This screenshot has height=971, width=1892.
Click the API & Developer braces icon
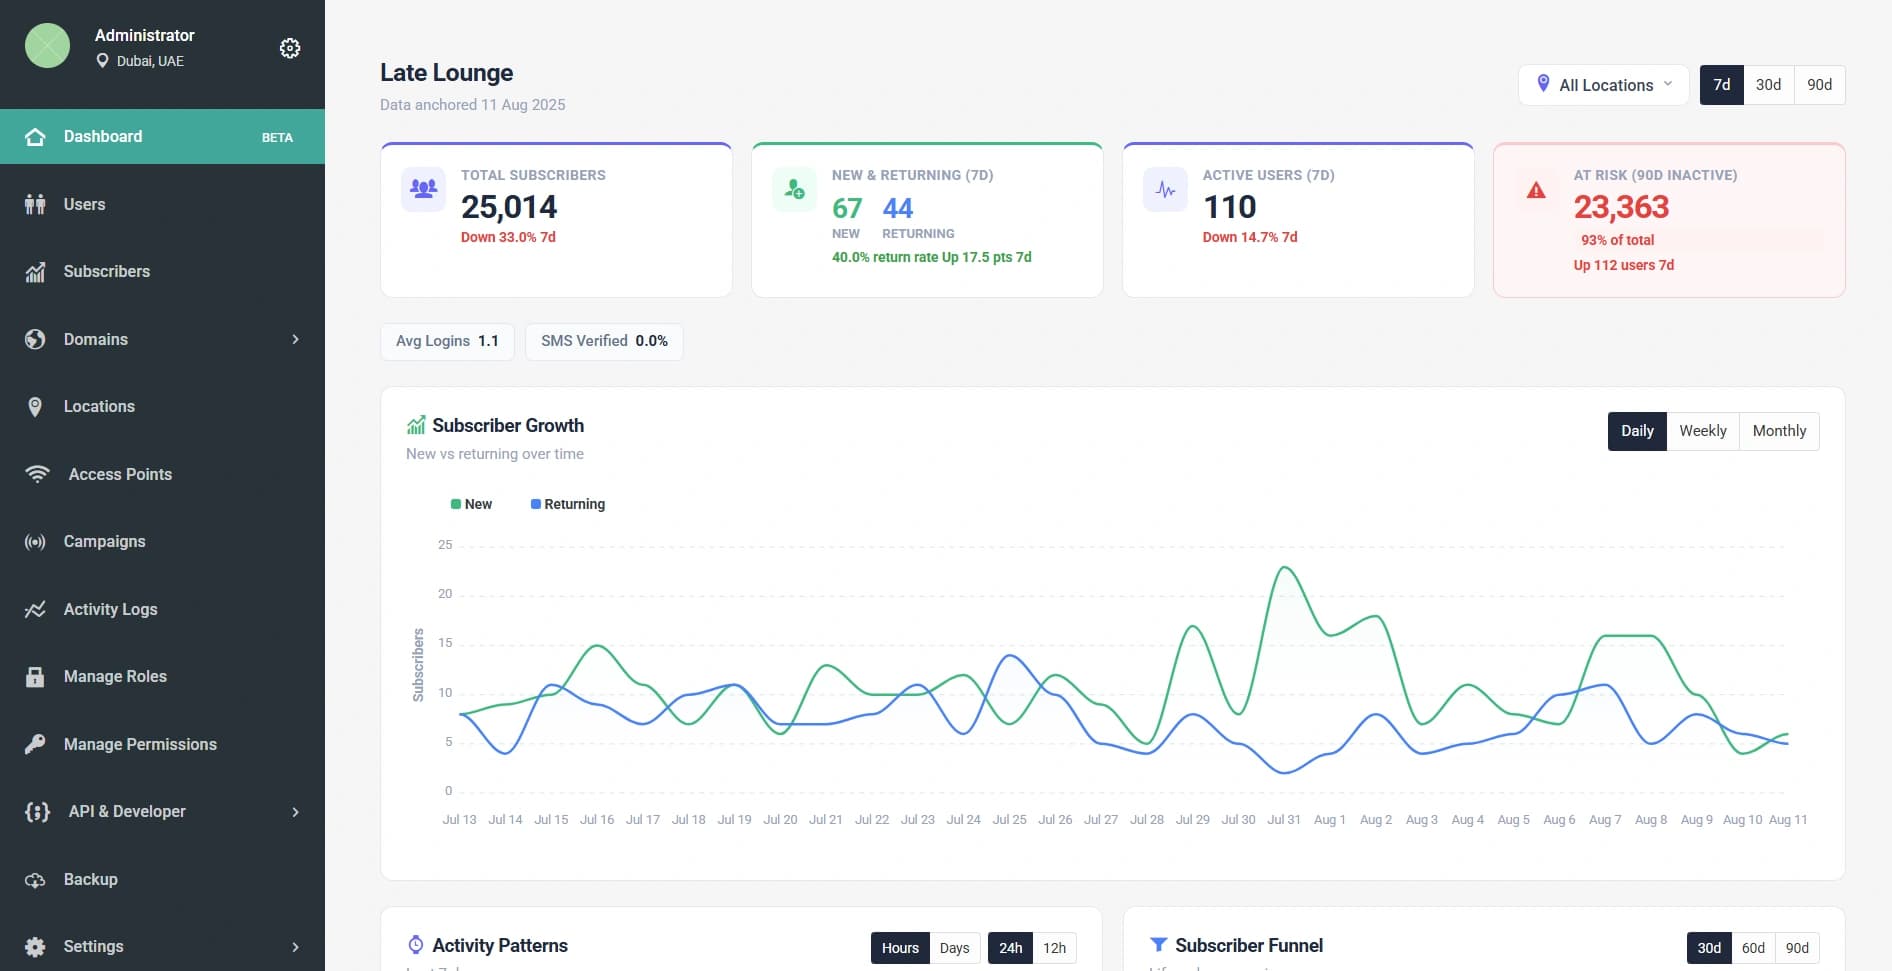coord(37,812)
